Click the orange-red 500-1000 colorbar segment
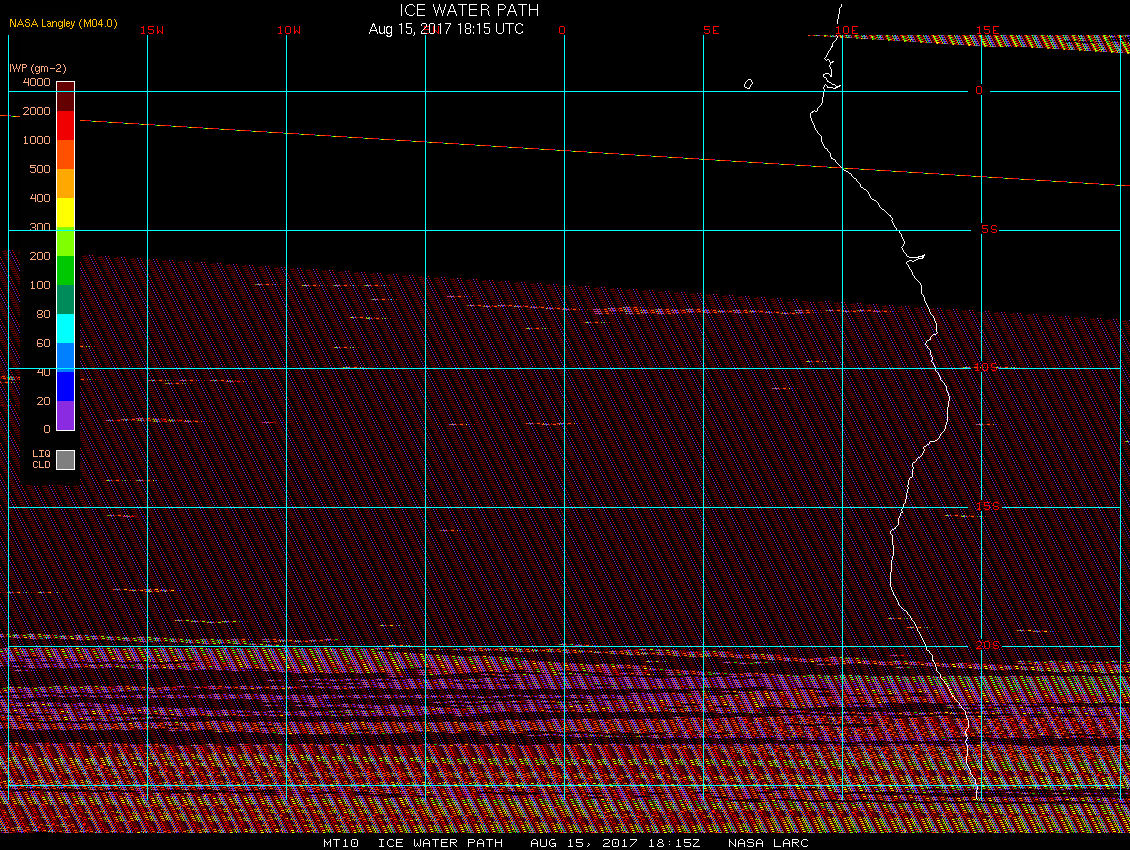Screen dimensions: 1130x850 66,154
